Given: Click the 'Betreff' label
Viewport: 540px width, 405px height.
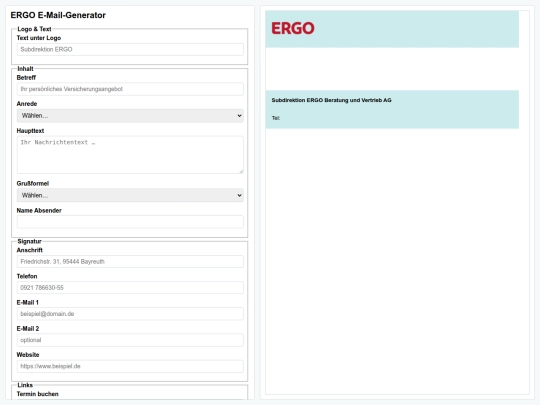Looking at the screenshot, I should 26,77.
